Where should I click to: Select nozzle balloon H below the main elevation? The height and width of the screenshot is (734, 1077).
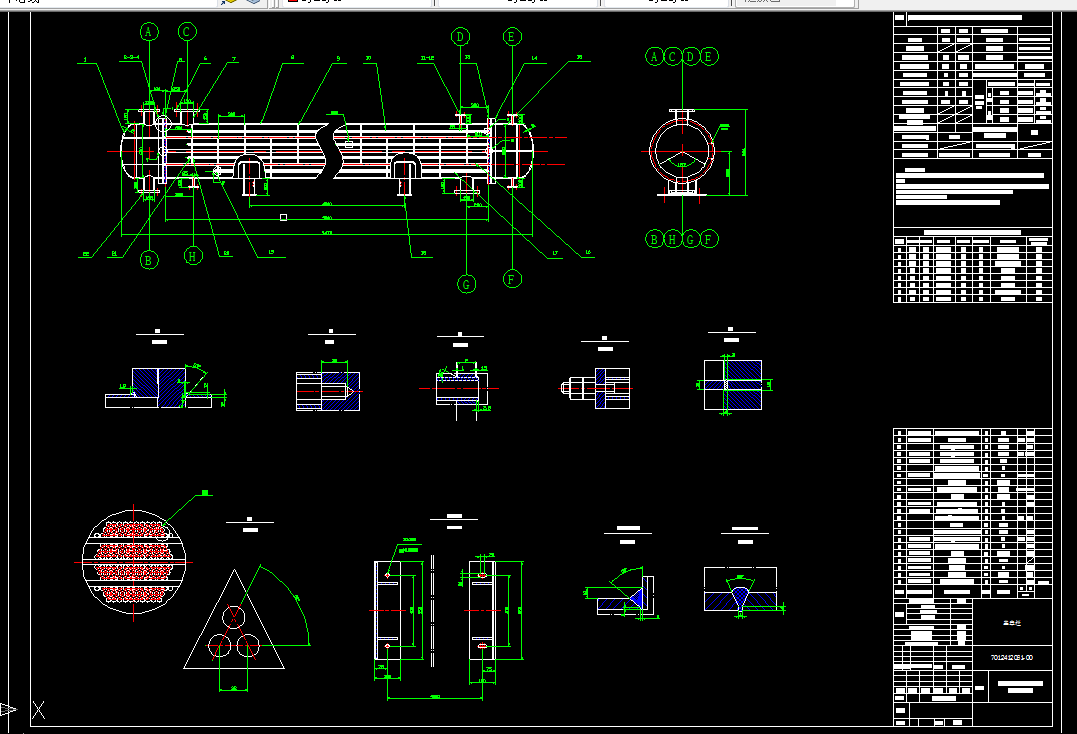click(x=193, y=256)
